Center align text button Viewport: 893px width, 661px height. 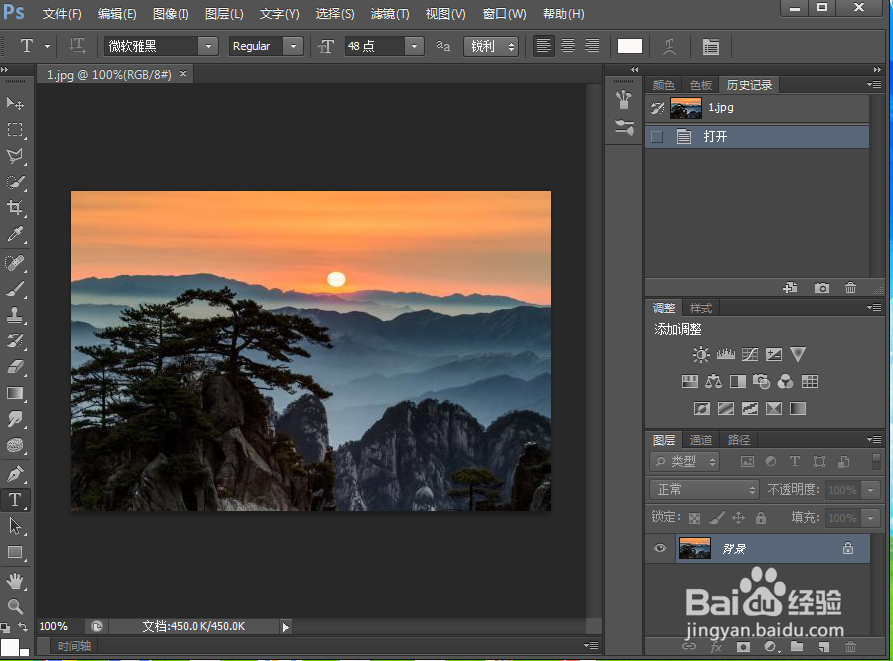tap(568, 46)
